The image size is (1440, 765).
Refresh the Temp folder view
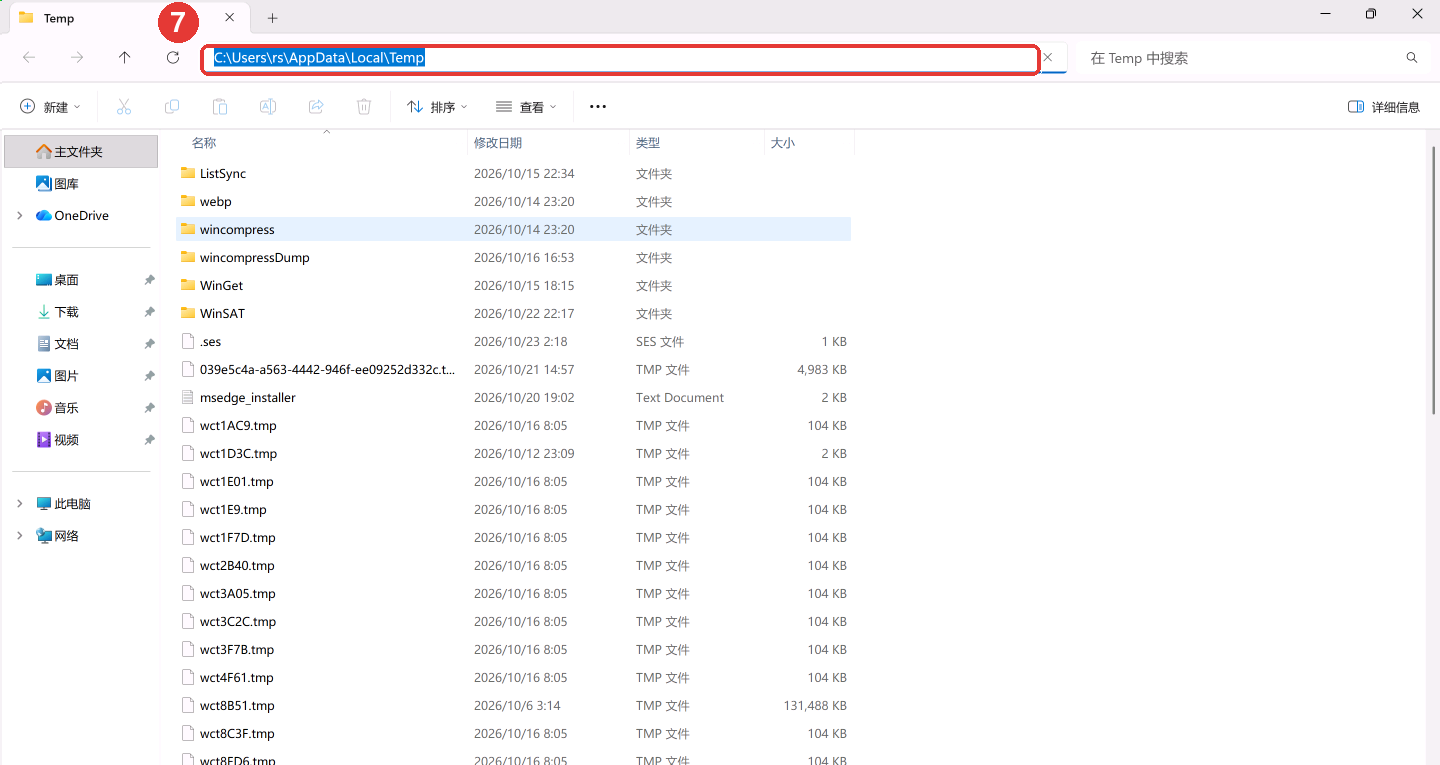173,58
